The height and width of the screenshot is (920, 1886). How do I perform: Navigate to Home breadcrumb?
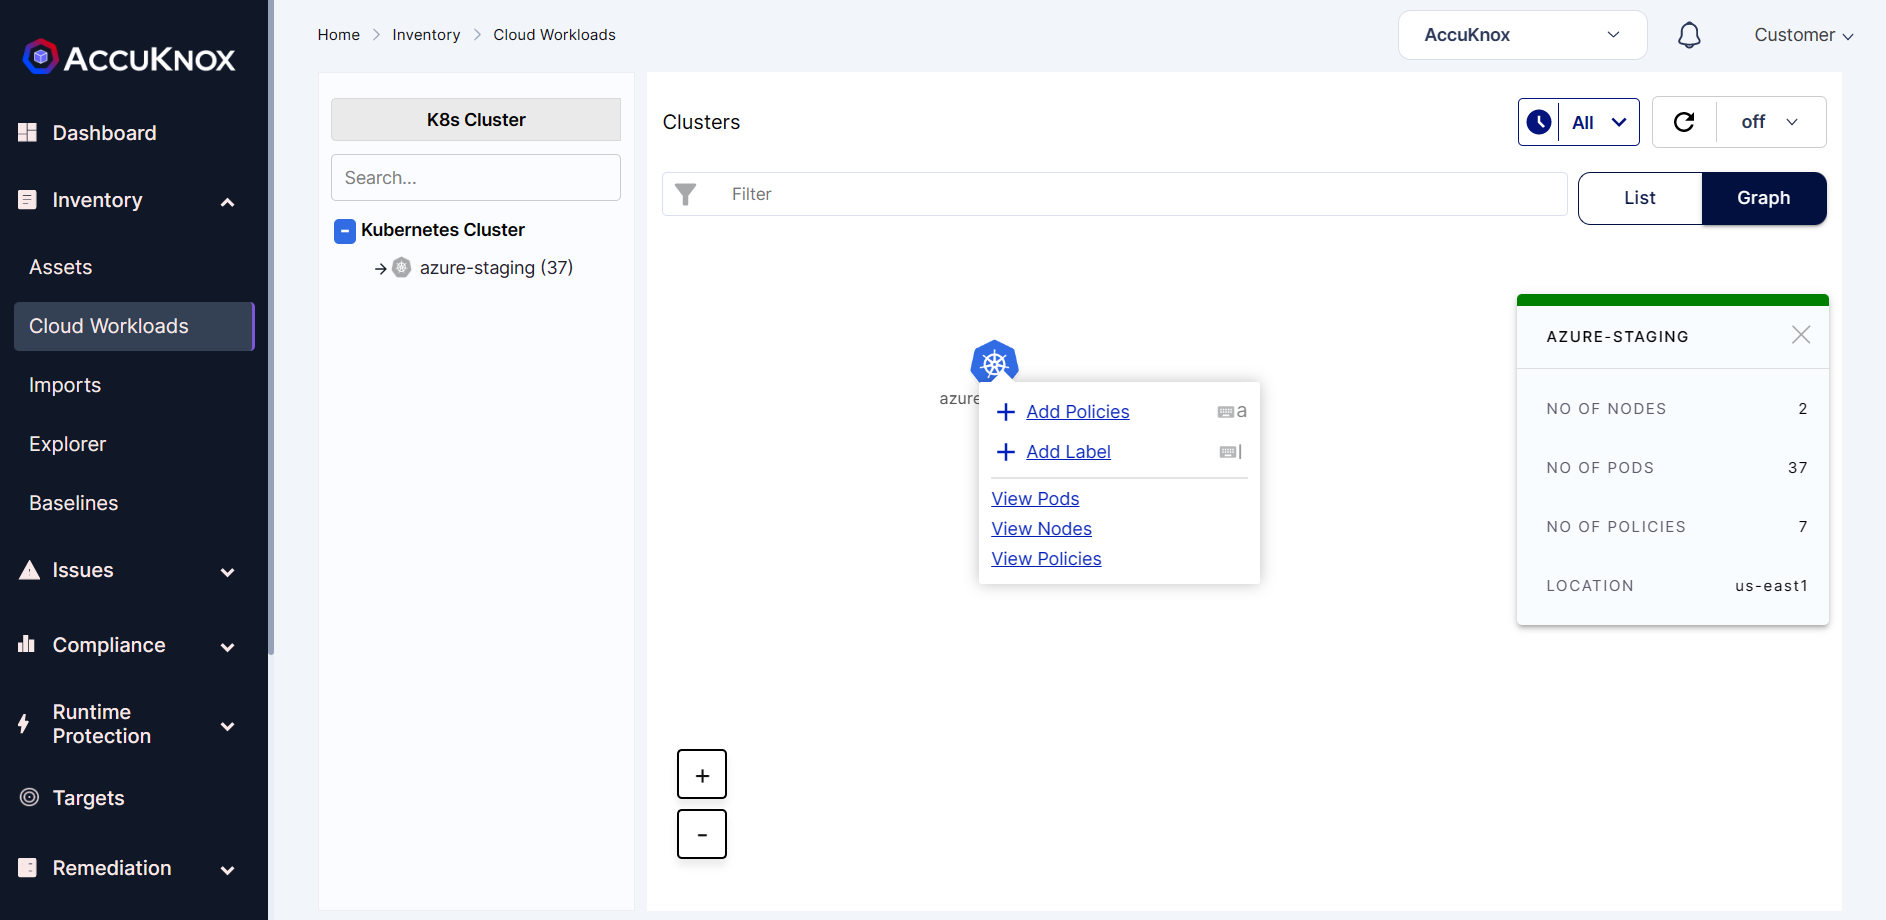(339, 35)
